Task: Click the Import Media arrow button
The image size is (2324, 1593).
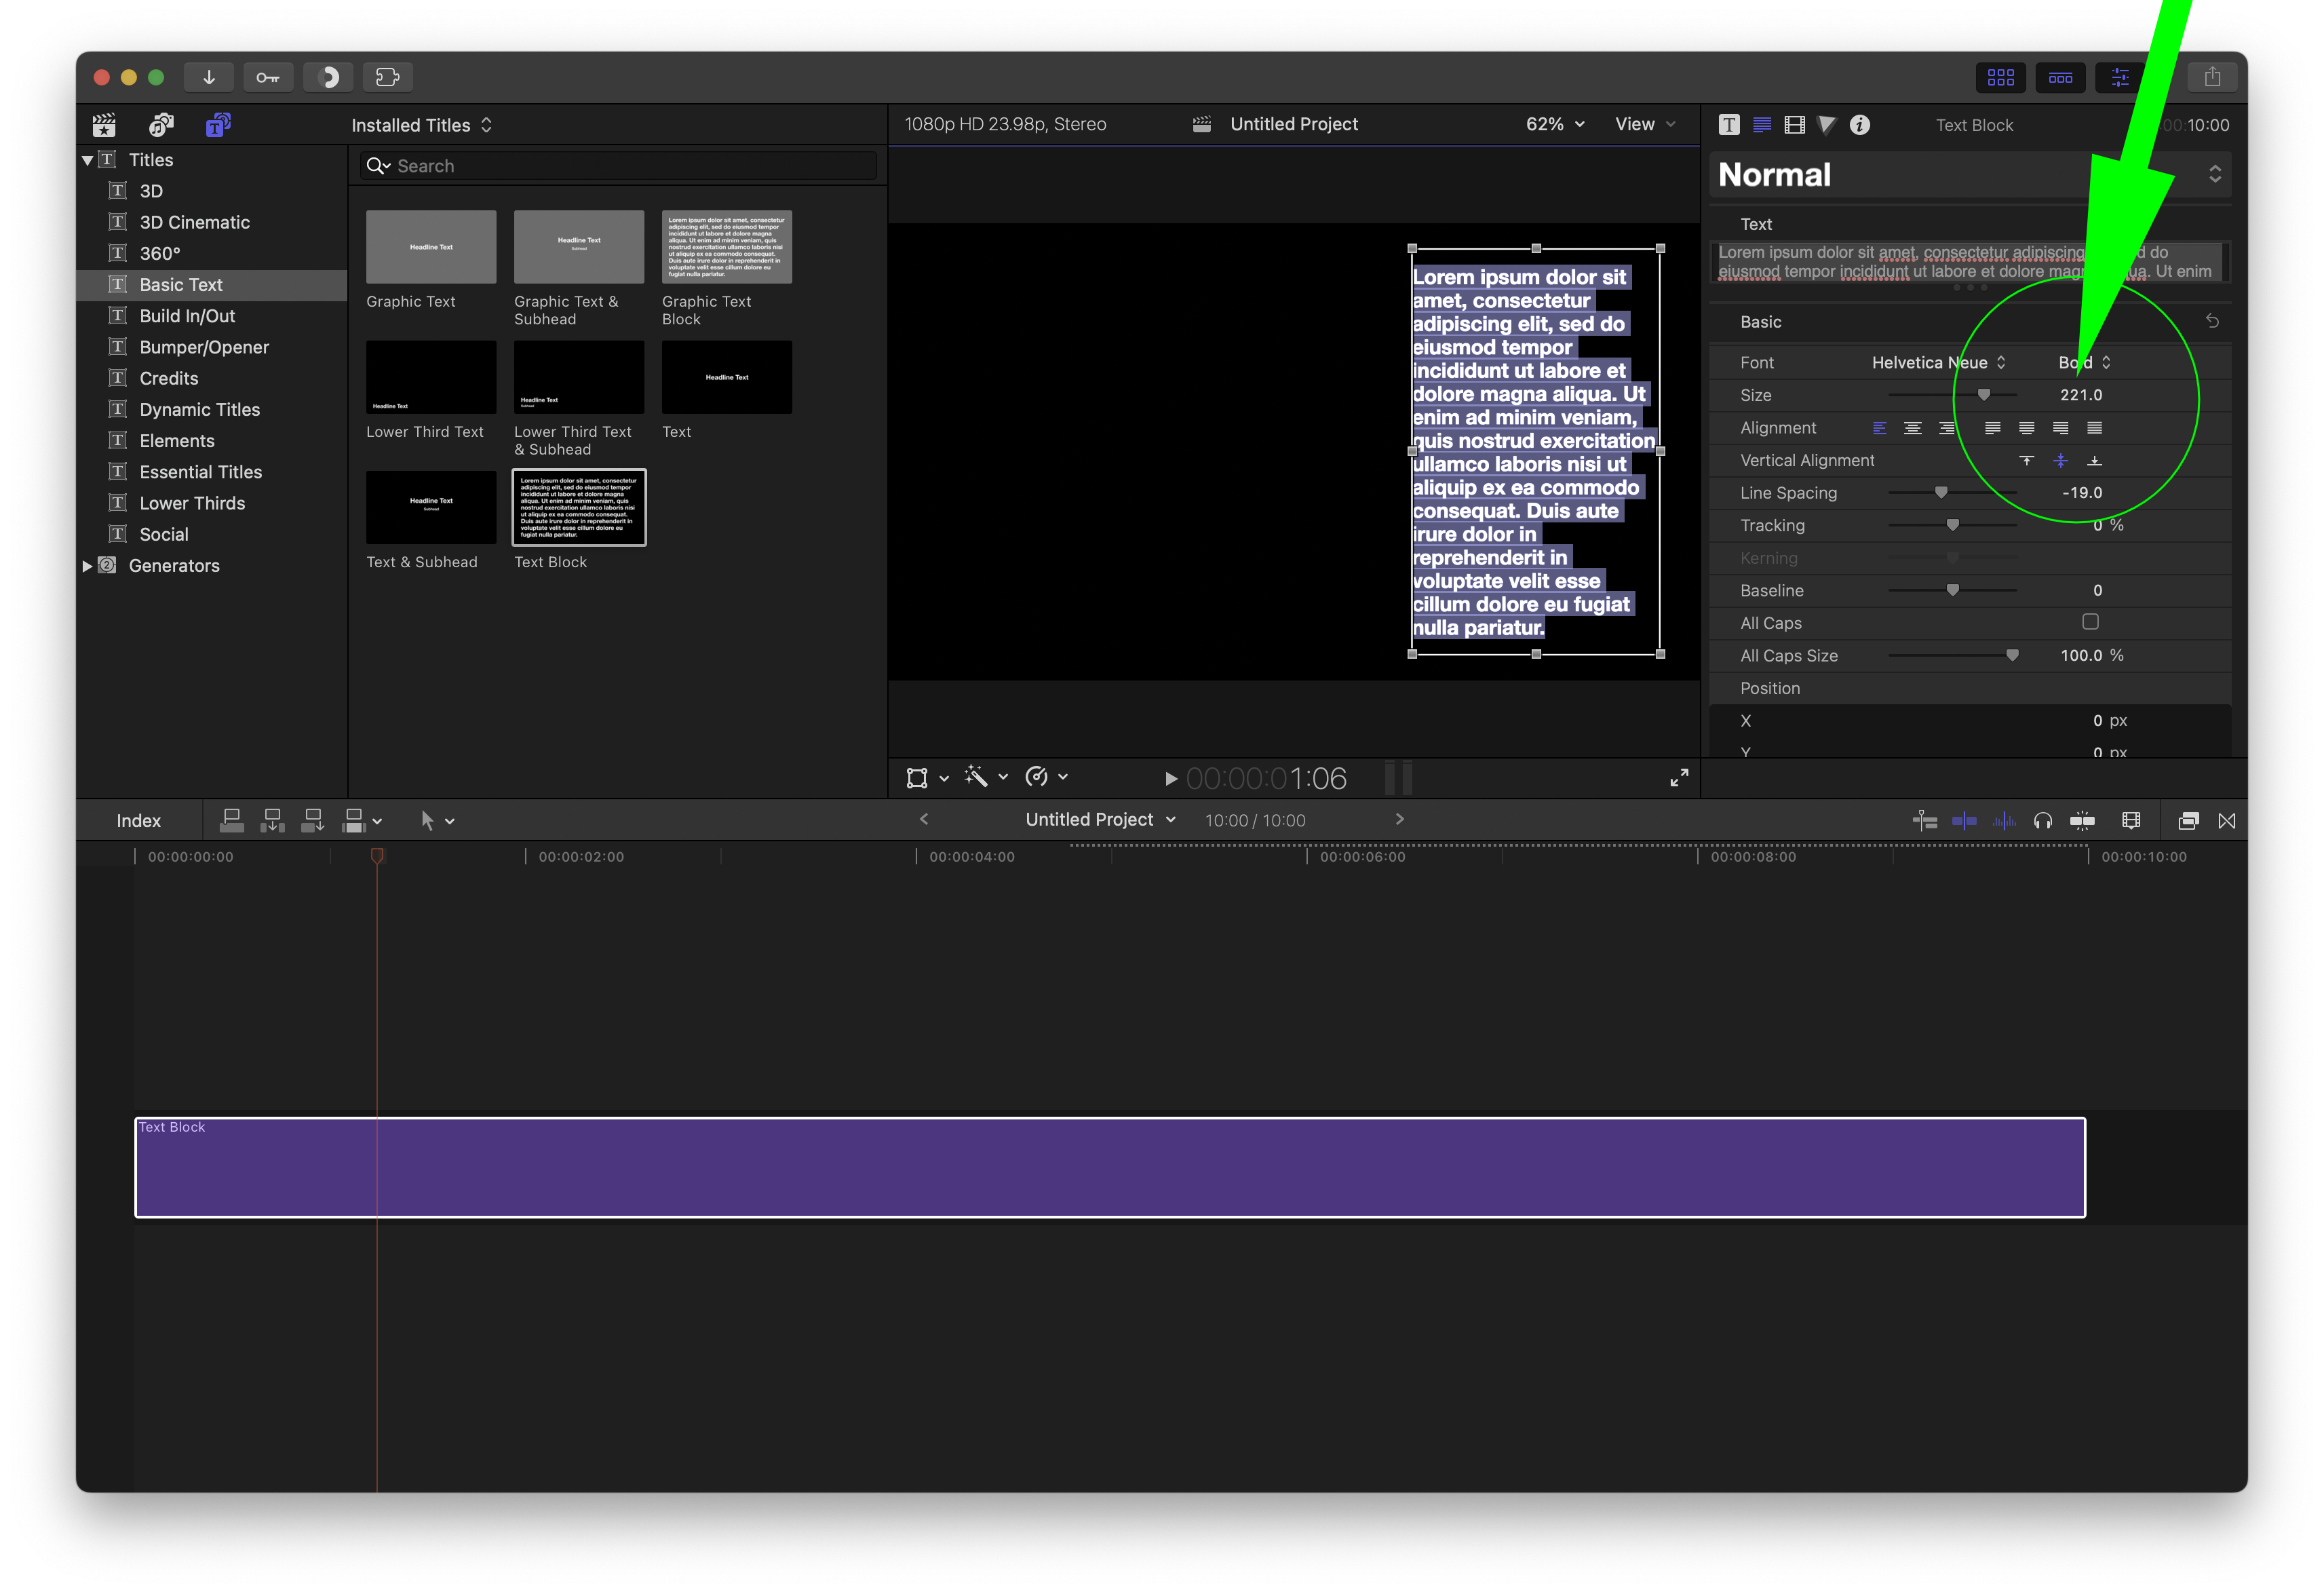Action: click(209, 77)
